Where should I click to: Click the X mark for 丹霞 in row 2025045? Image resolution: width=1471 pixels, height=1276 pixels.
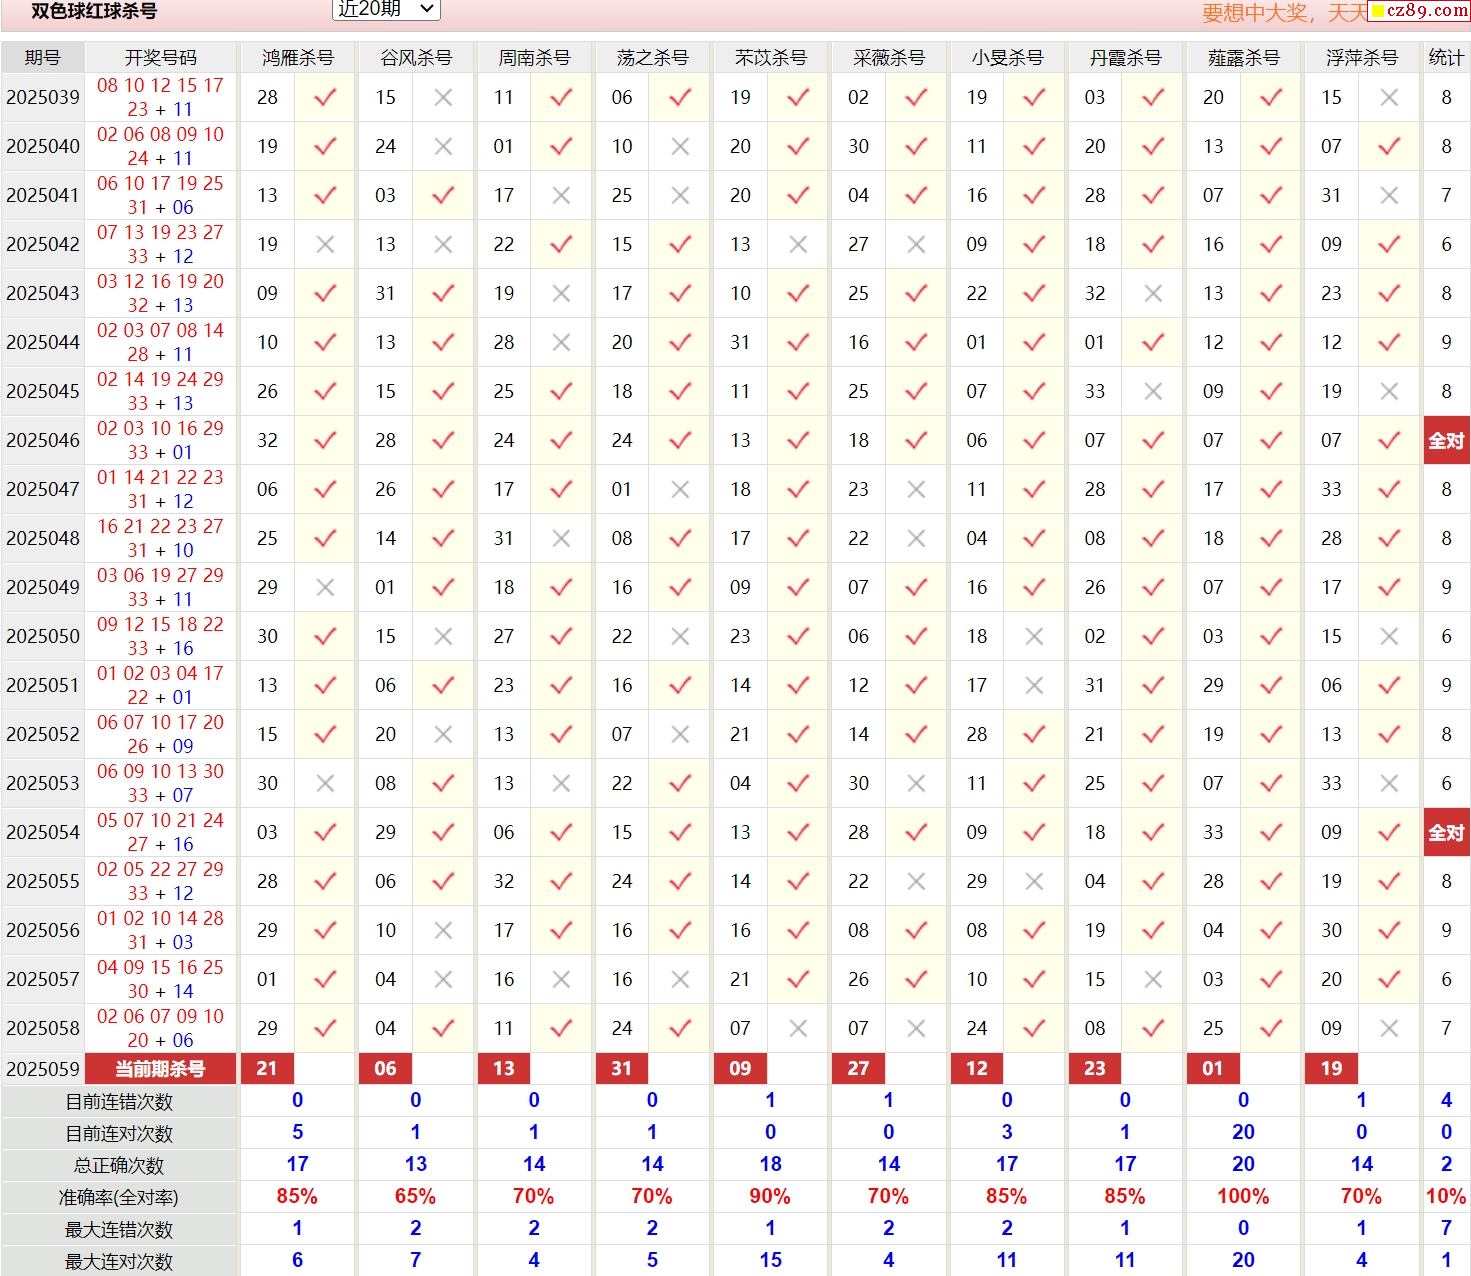point(1153,392)
